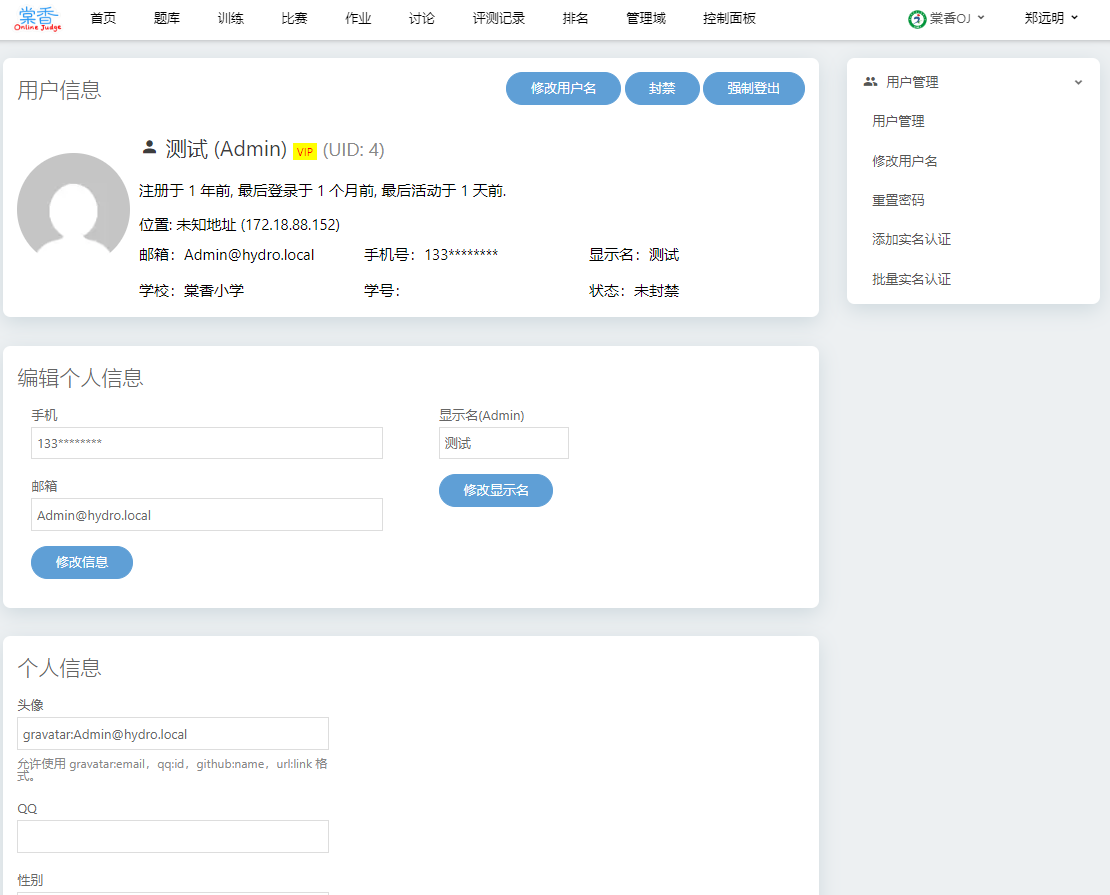Open the 郑远明 account dropdown menu
This screenshot has width=1110, height=895.
[1051, 18]
